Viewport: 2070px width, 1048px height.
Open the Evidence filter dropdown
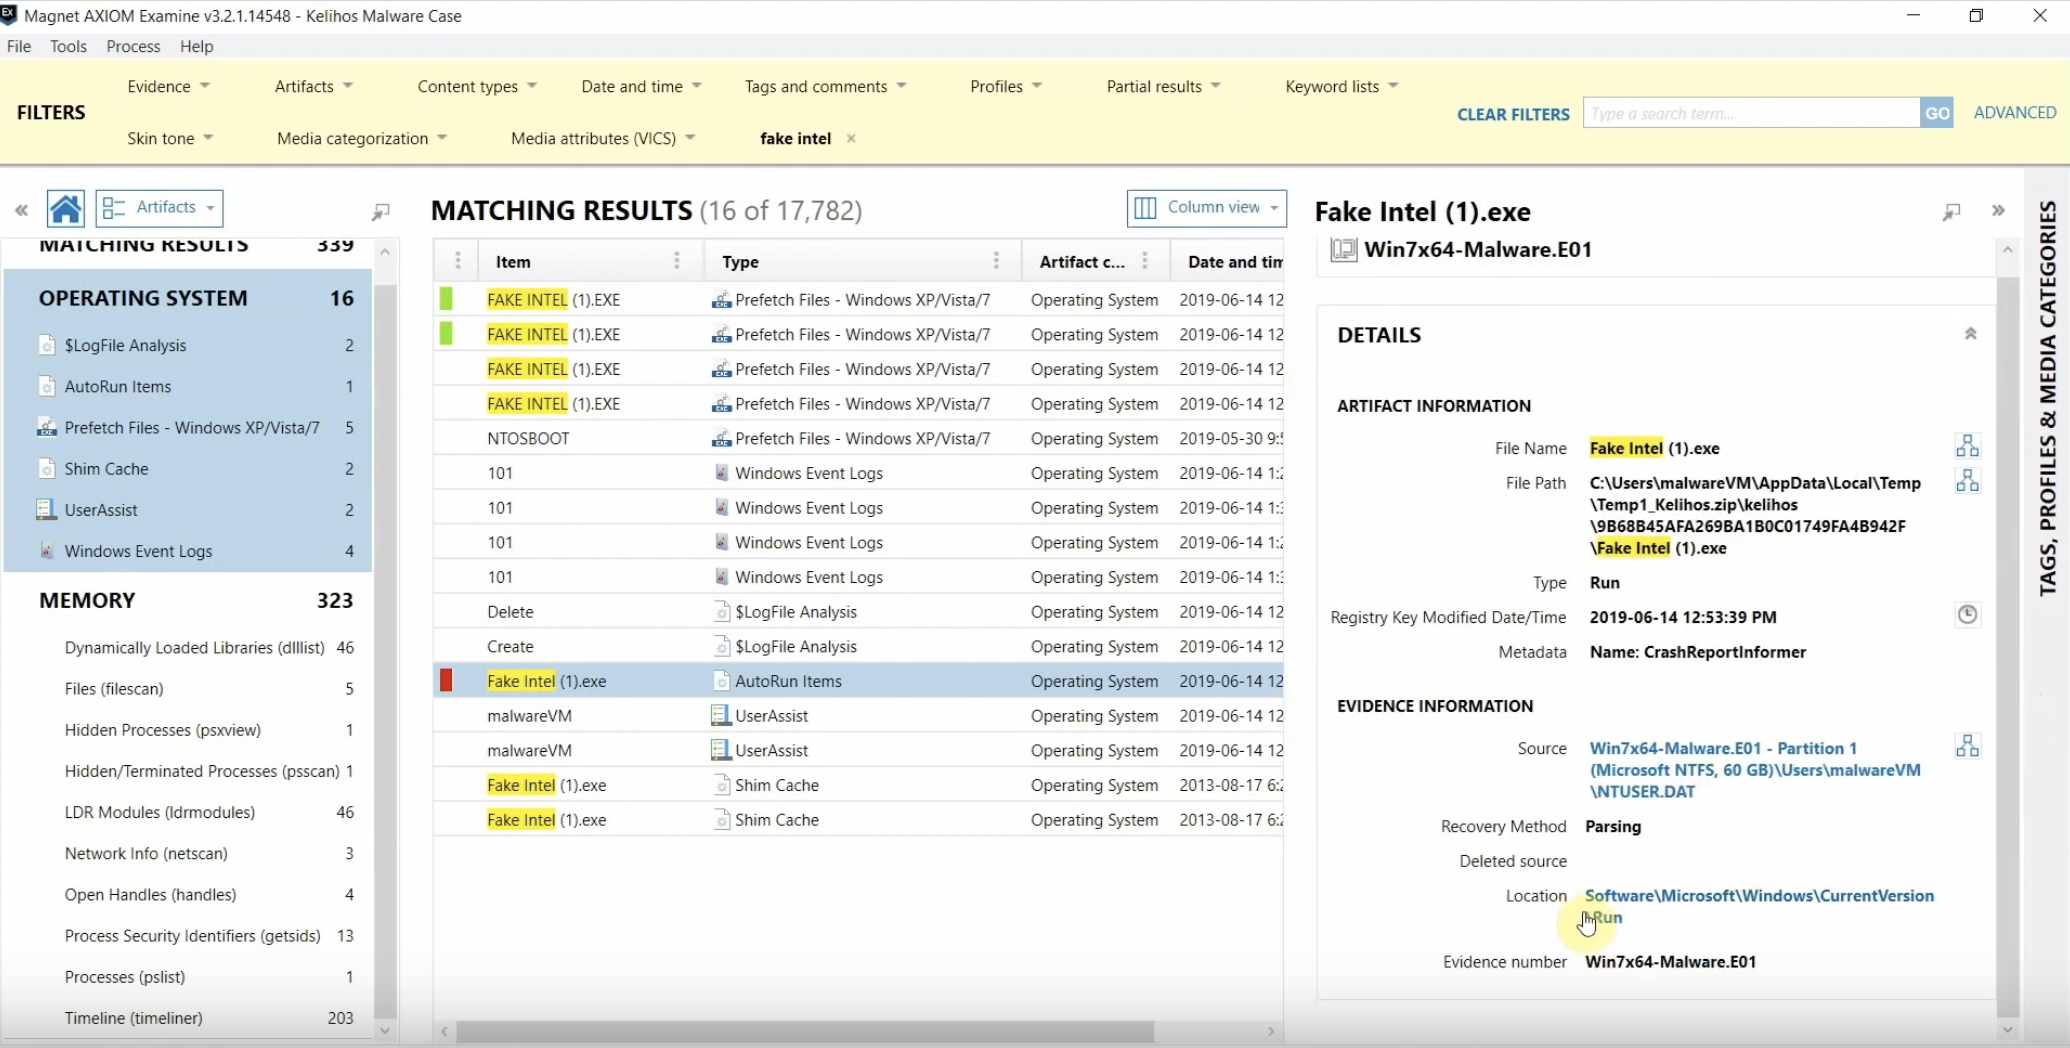(168, 86)
